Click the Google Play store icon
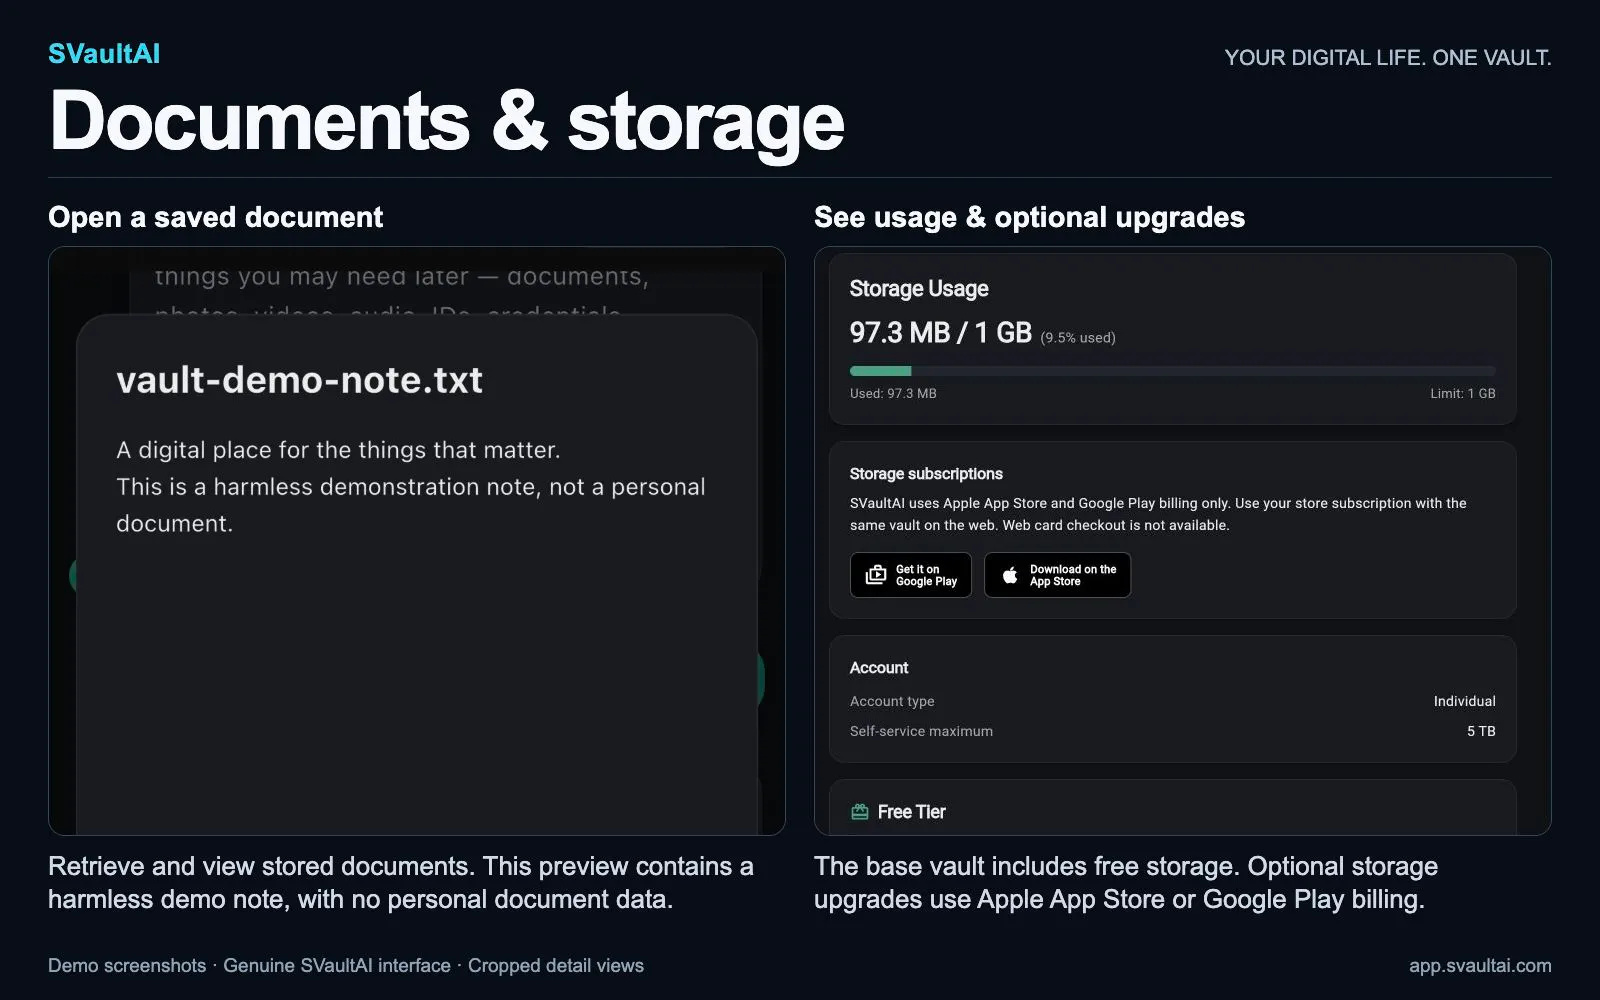 tap(875, 575)
